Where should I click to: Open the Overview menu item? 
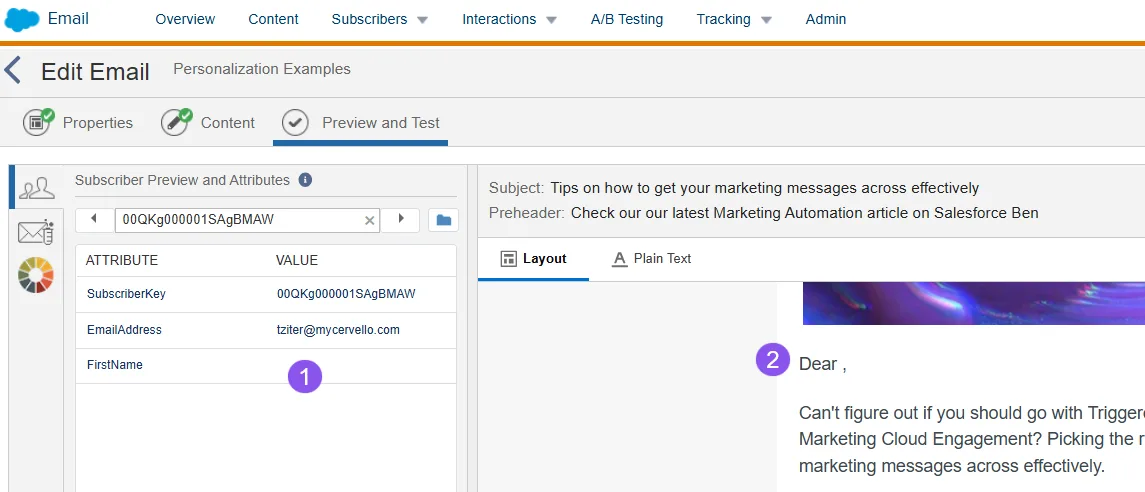coord(185,20)
